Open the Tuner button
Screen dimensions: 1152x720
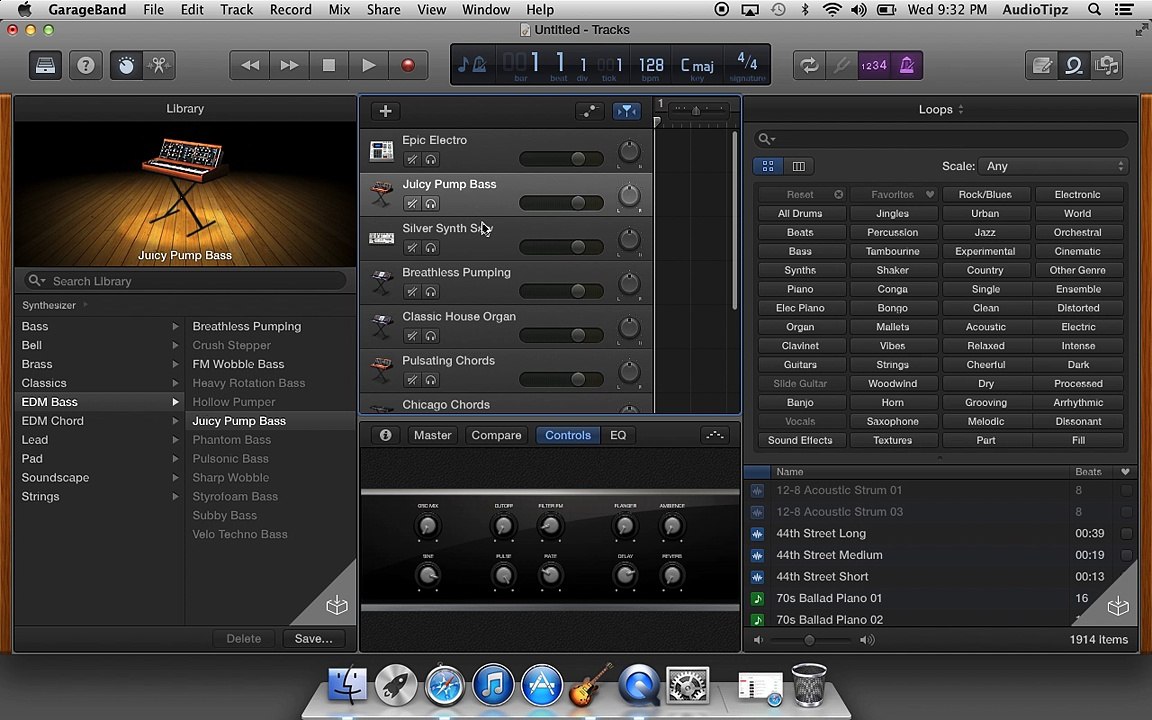point(841,65)
